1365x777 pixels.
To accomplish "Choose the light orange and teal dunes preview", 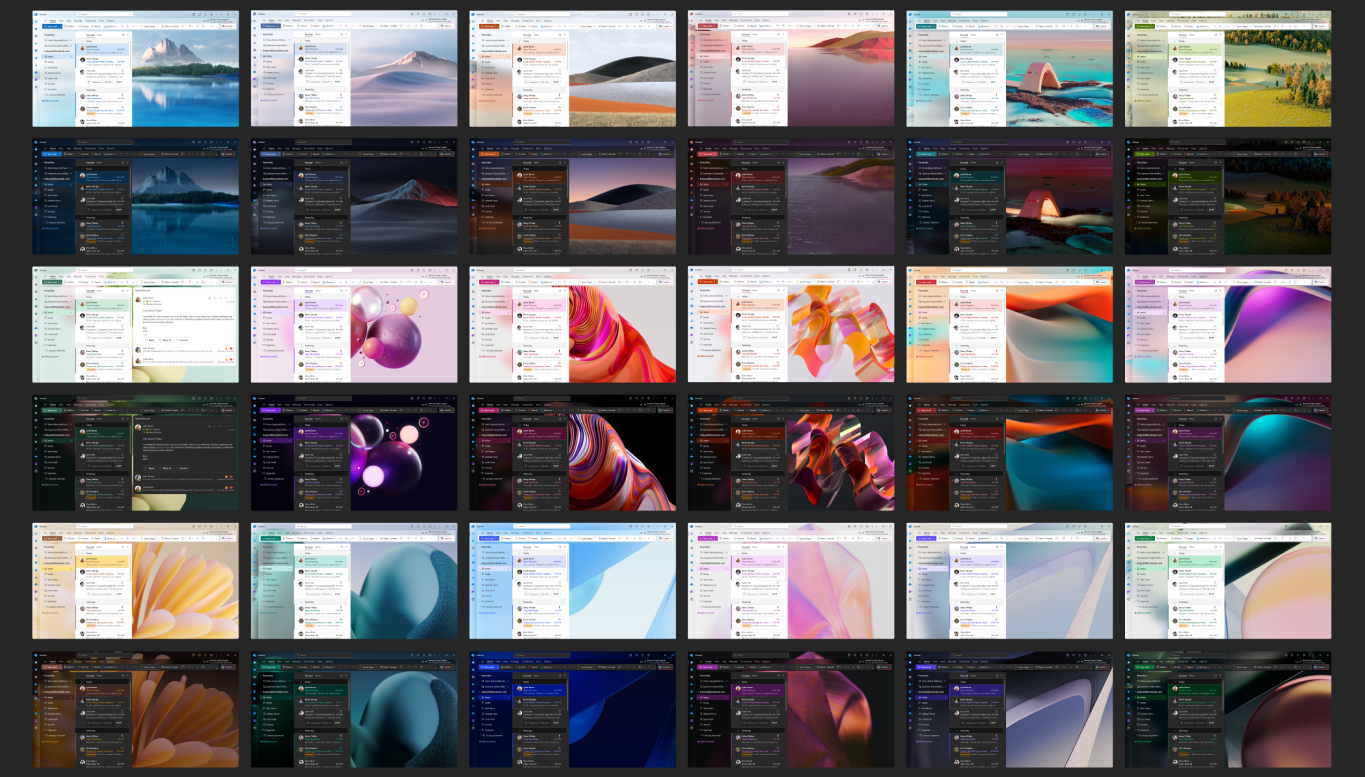I will coord(1010,324).
